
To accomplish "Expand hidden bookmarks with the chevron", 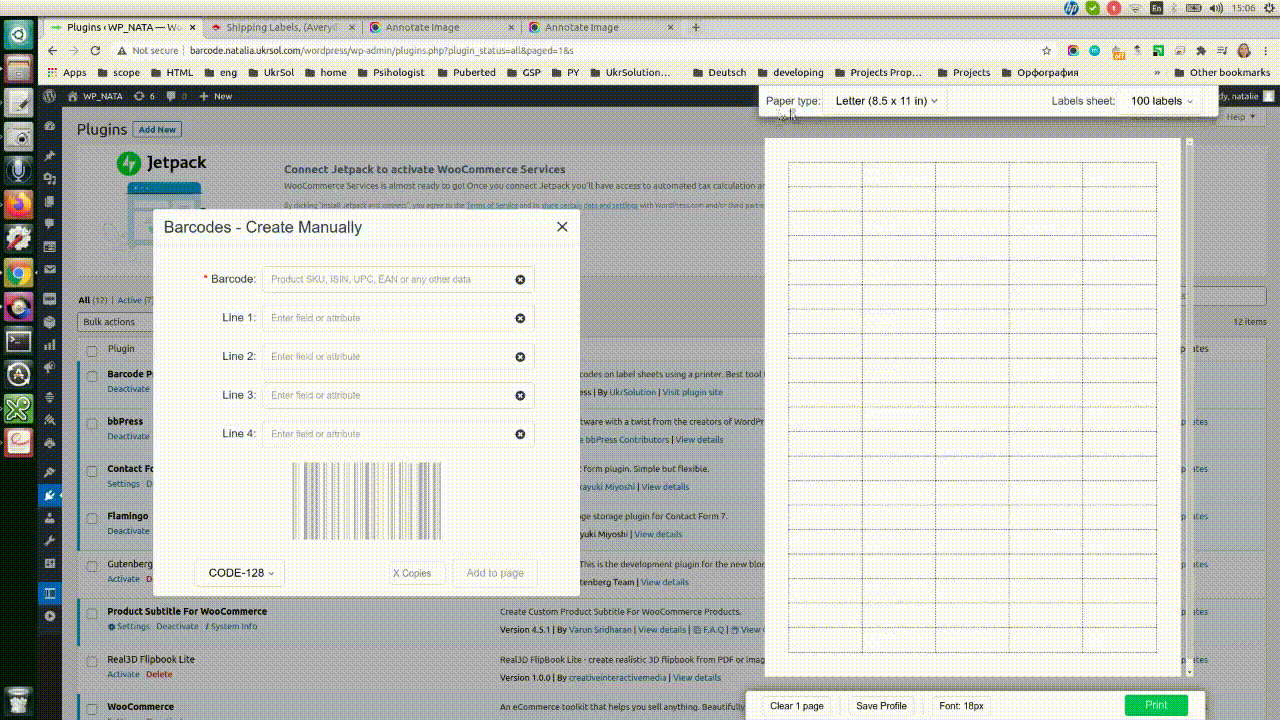I will point(1157,72).
